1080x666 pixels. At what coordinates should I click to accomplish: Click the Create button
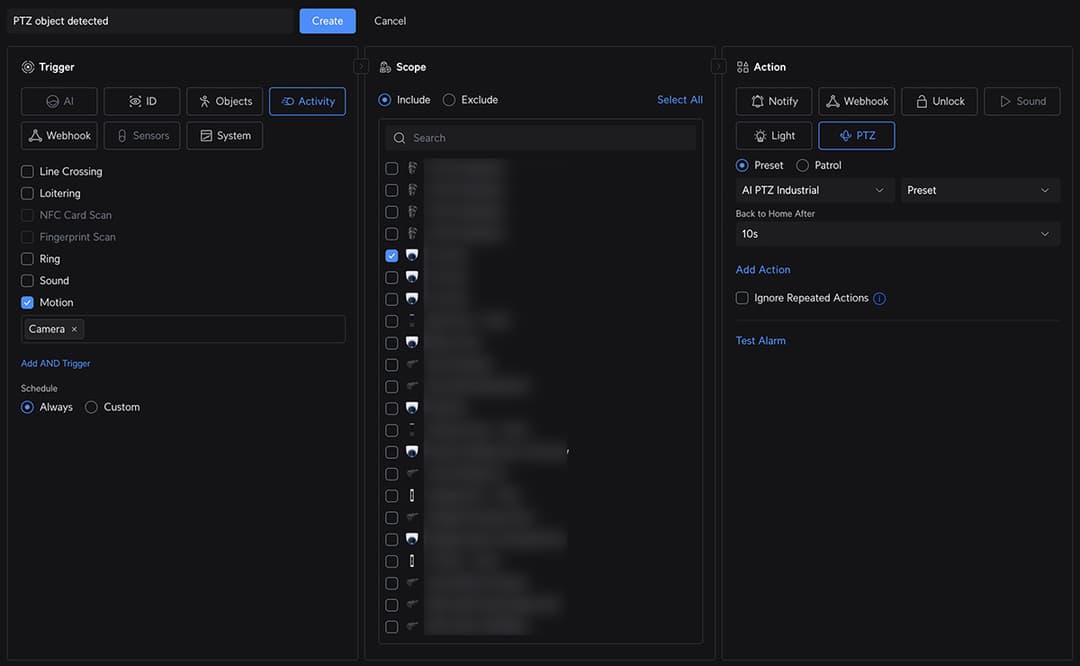pyautogui.click(x=327, y=21)
